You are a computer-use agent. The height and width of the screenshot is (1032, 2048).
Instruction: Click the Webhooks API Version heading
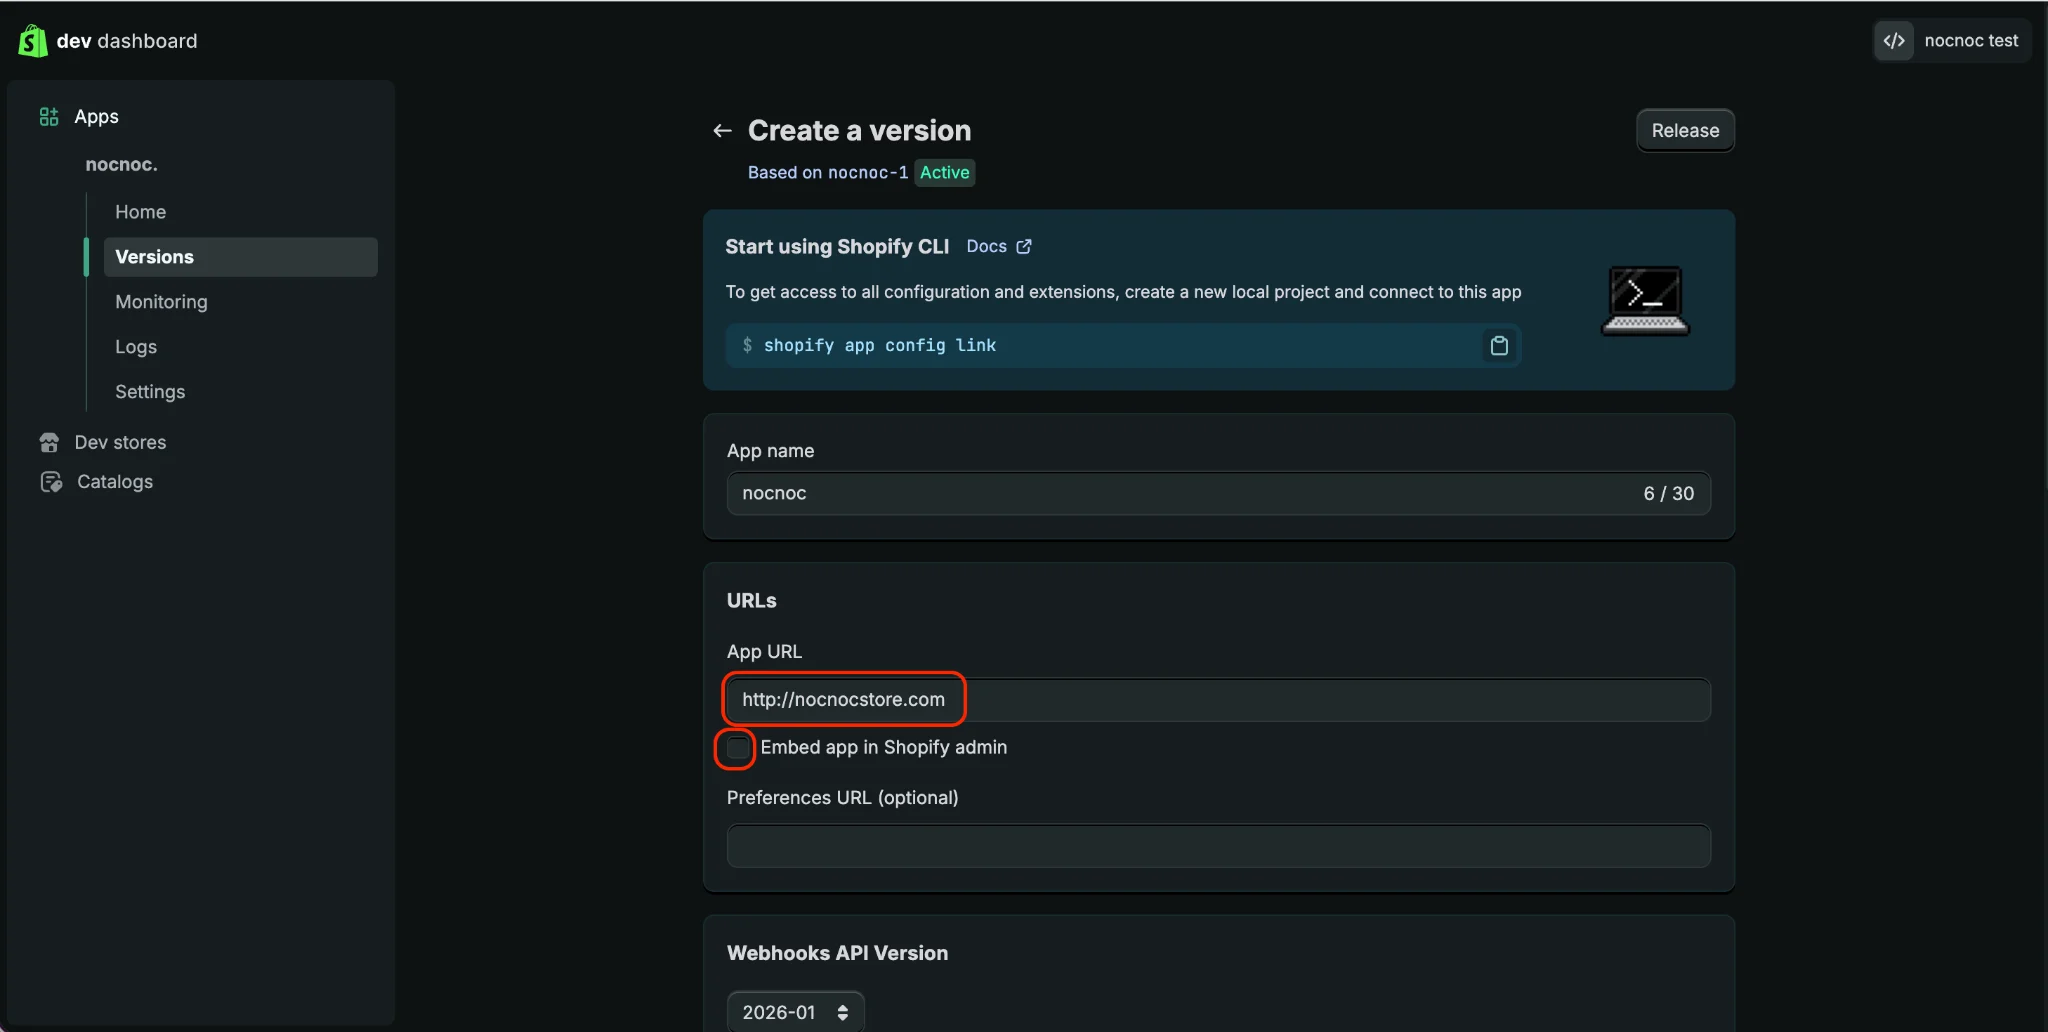coord(837,954)
